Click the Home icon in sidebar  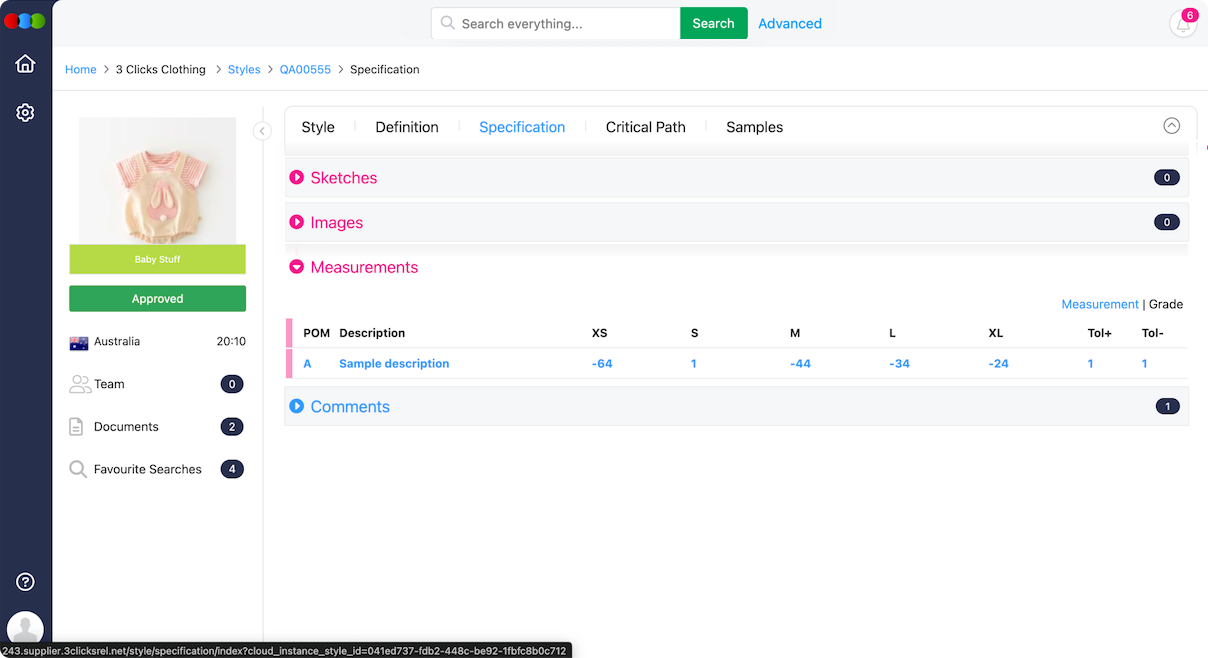[25, 64]
